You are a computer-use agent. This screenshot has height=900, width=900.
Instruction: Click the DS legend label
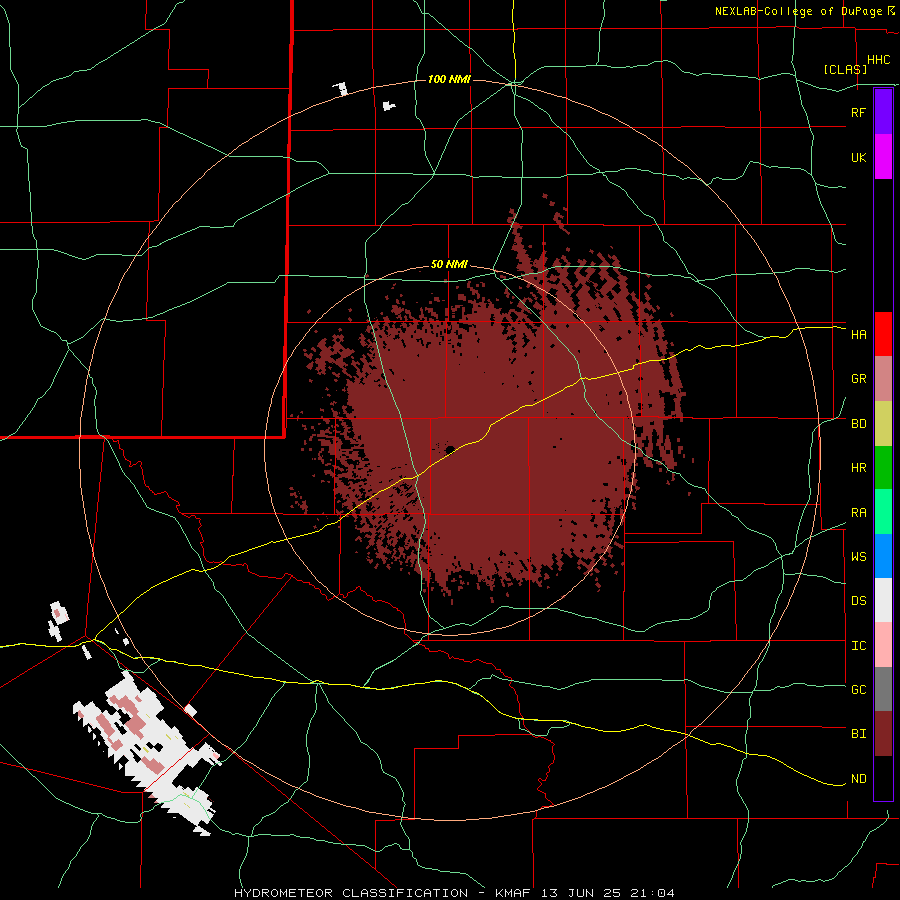click(x=859, y=601)
